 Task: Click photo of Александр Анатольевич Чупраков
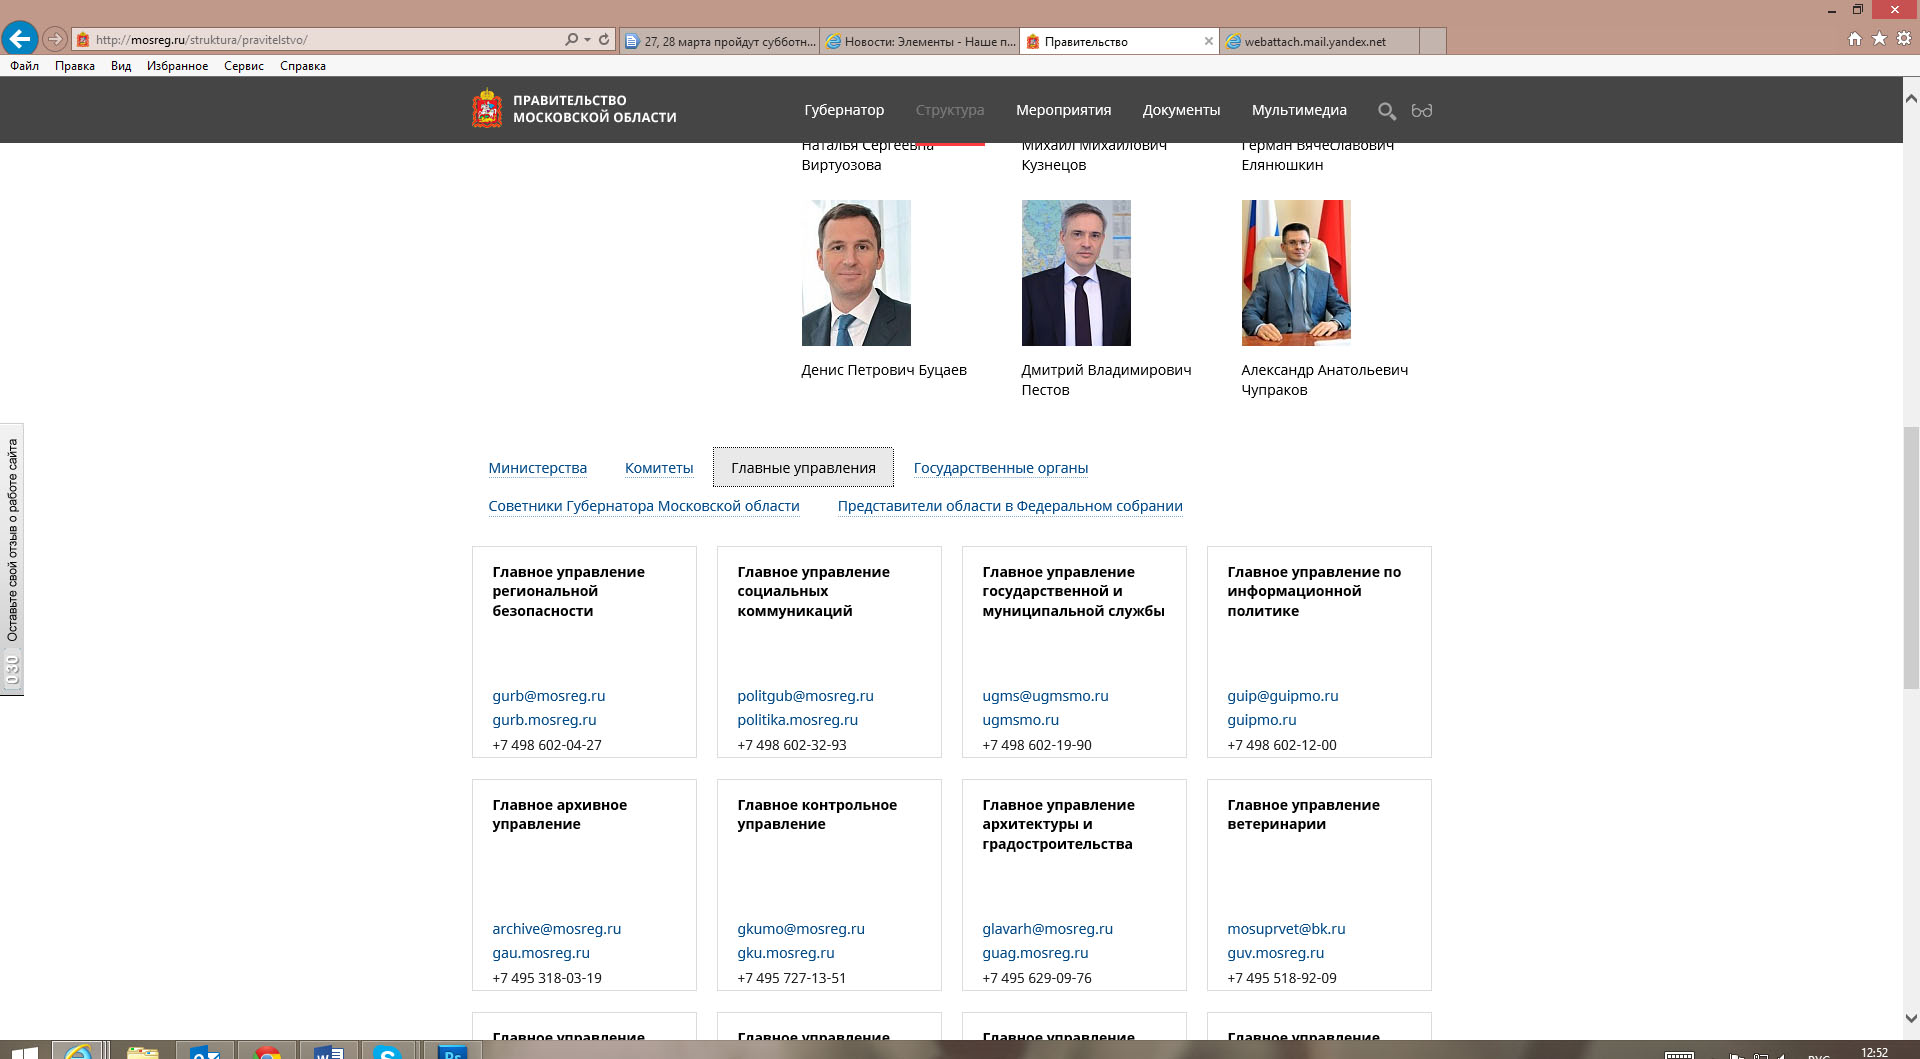click(1296, 273)
